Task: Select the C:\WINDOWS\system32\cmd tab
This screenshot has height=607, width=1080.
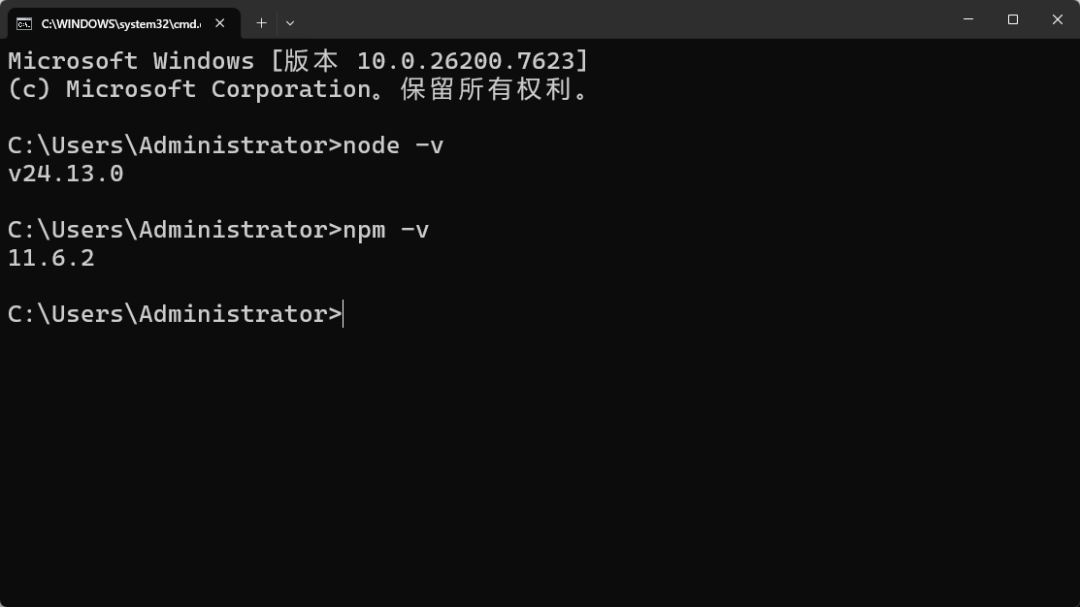Action: (120, 23)
